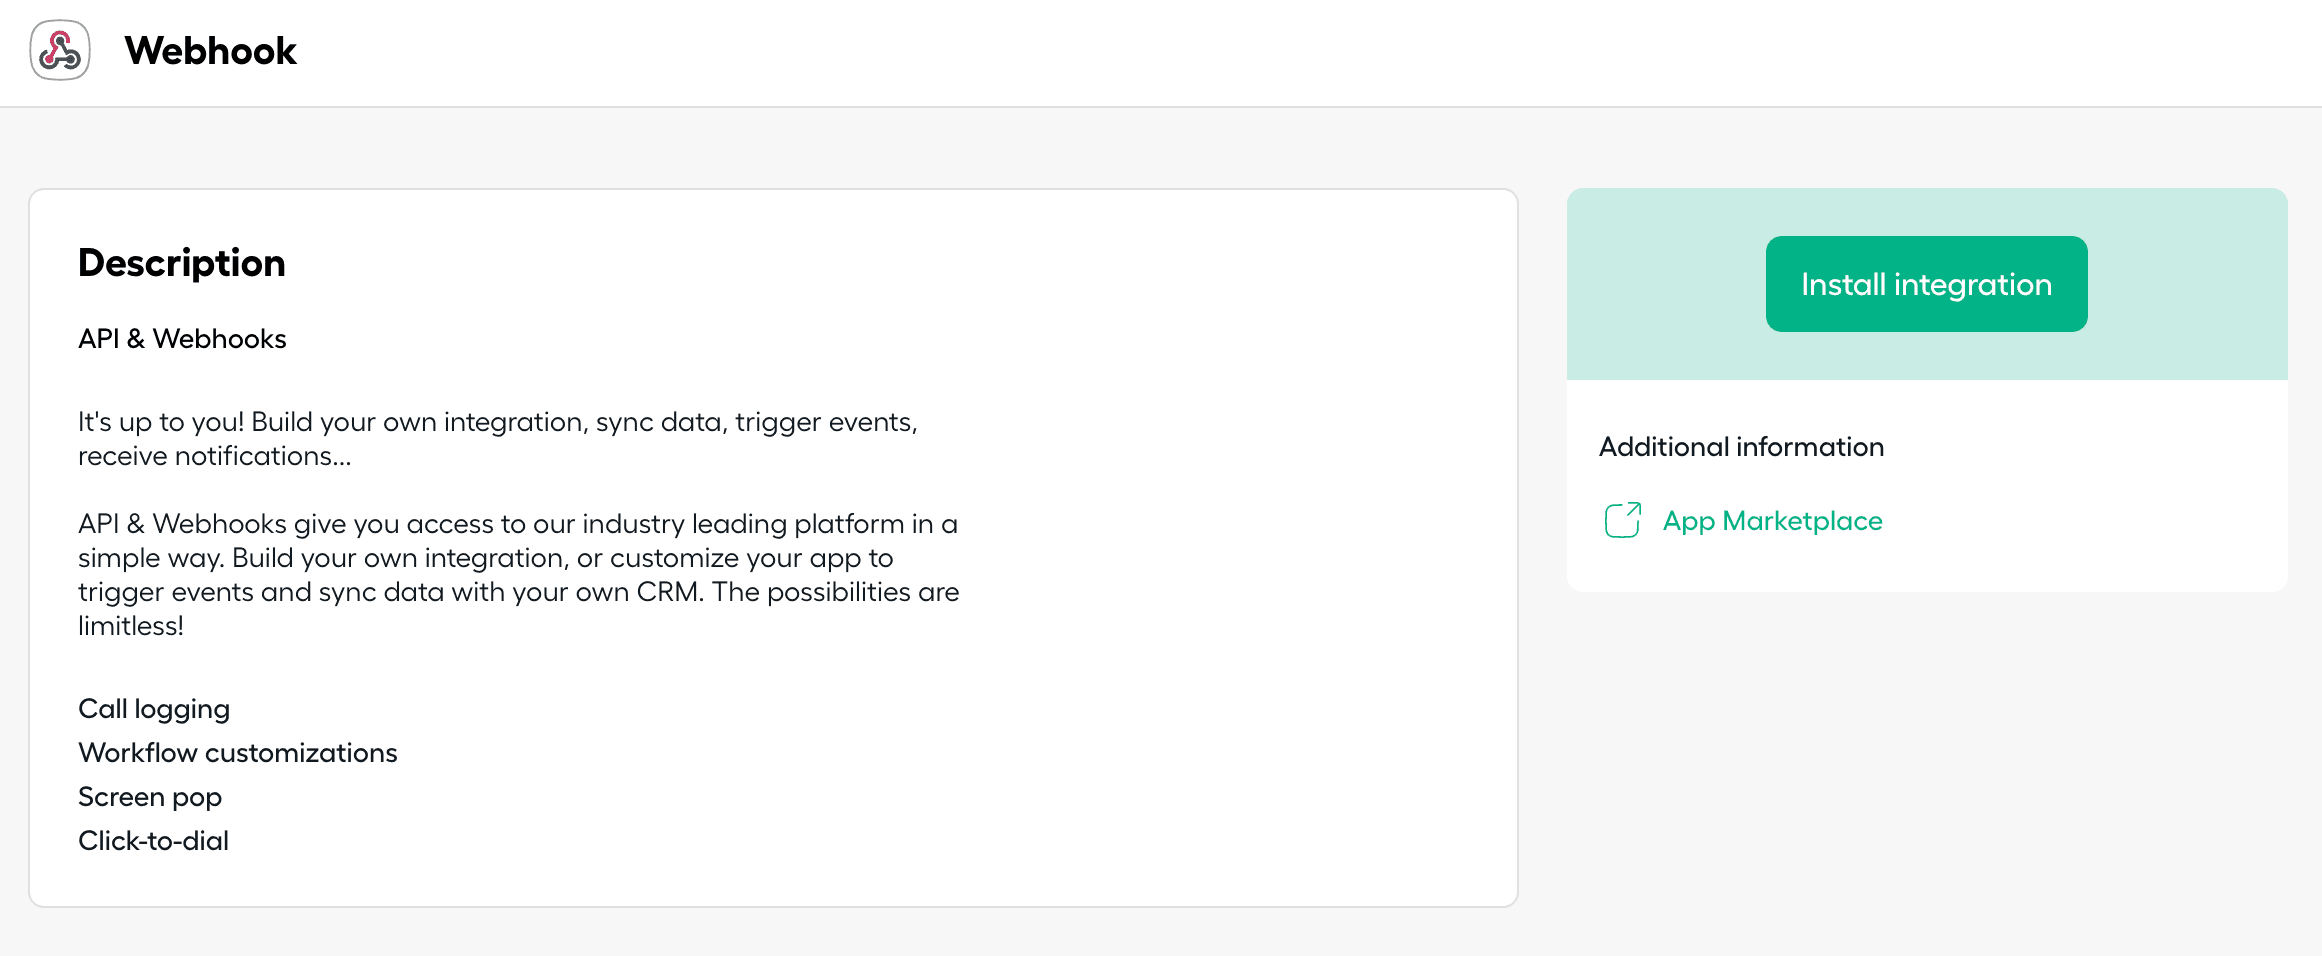Click the "It's up to you!" paragraph
The width and height of the screenshot is (2322, 956).
click(x=497, y=423)
